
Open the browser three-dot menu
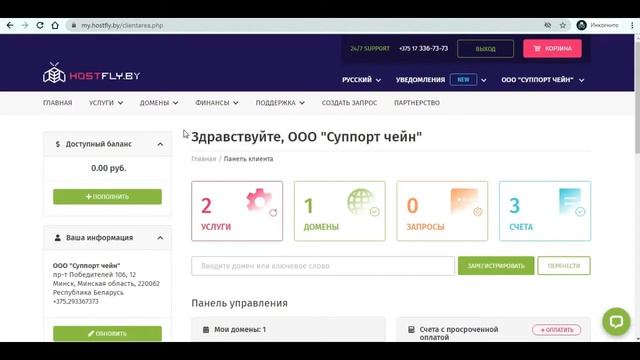click(x=632, y=25)
